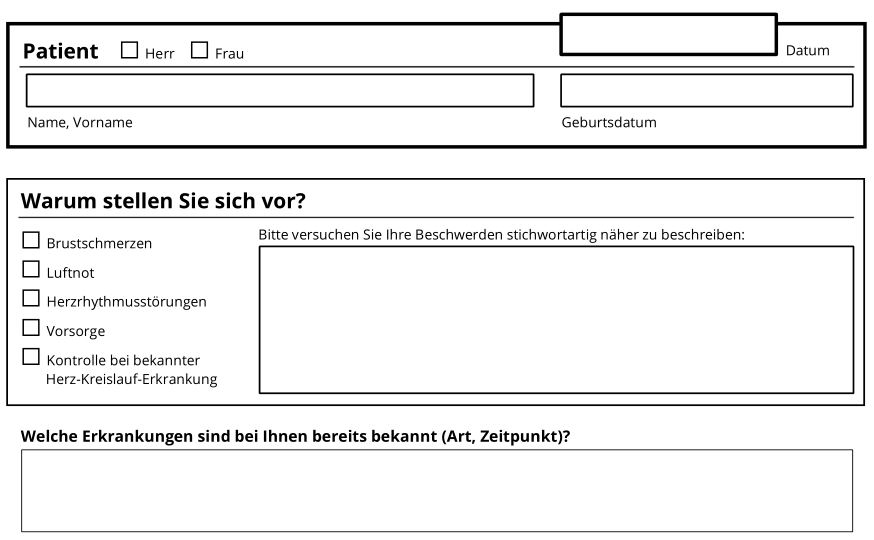
Task: Click the 'Warum stellen Sie sich vor?' heading
Action: point(163,201)
